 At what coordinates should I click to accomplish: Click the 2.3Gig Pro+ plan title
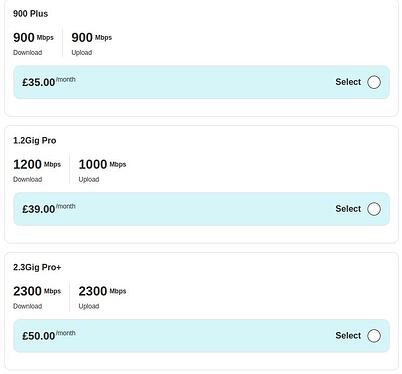pyautogui.click(x=37, y=267)
